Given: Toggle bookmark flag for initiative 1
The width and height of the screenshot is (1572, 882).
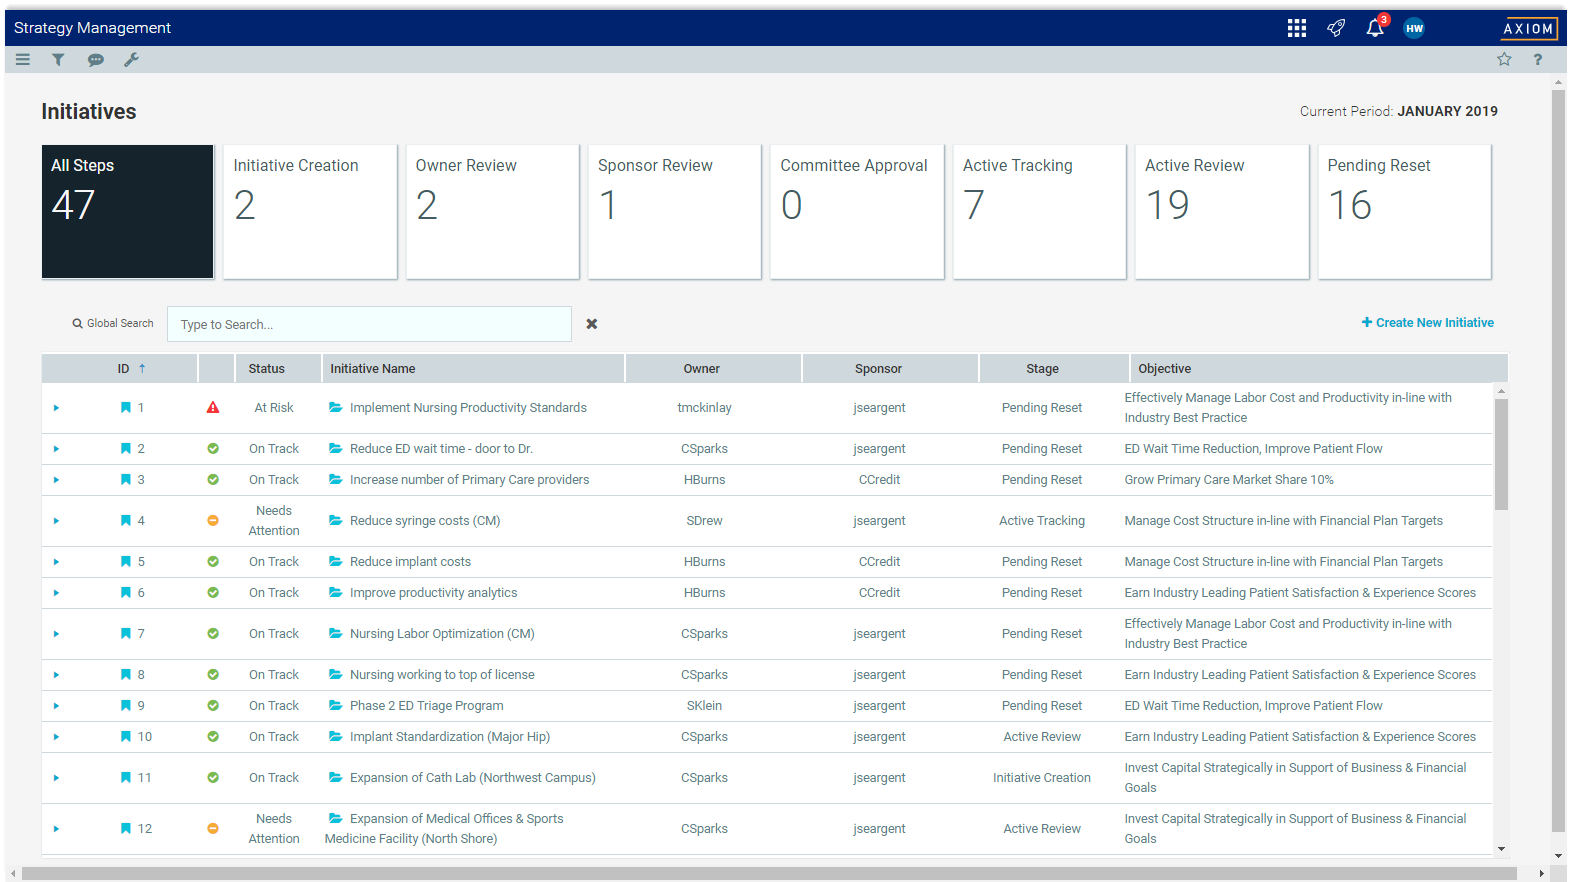Looking at the screenshot, I should pyautogui.click(x=126, y=408).
